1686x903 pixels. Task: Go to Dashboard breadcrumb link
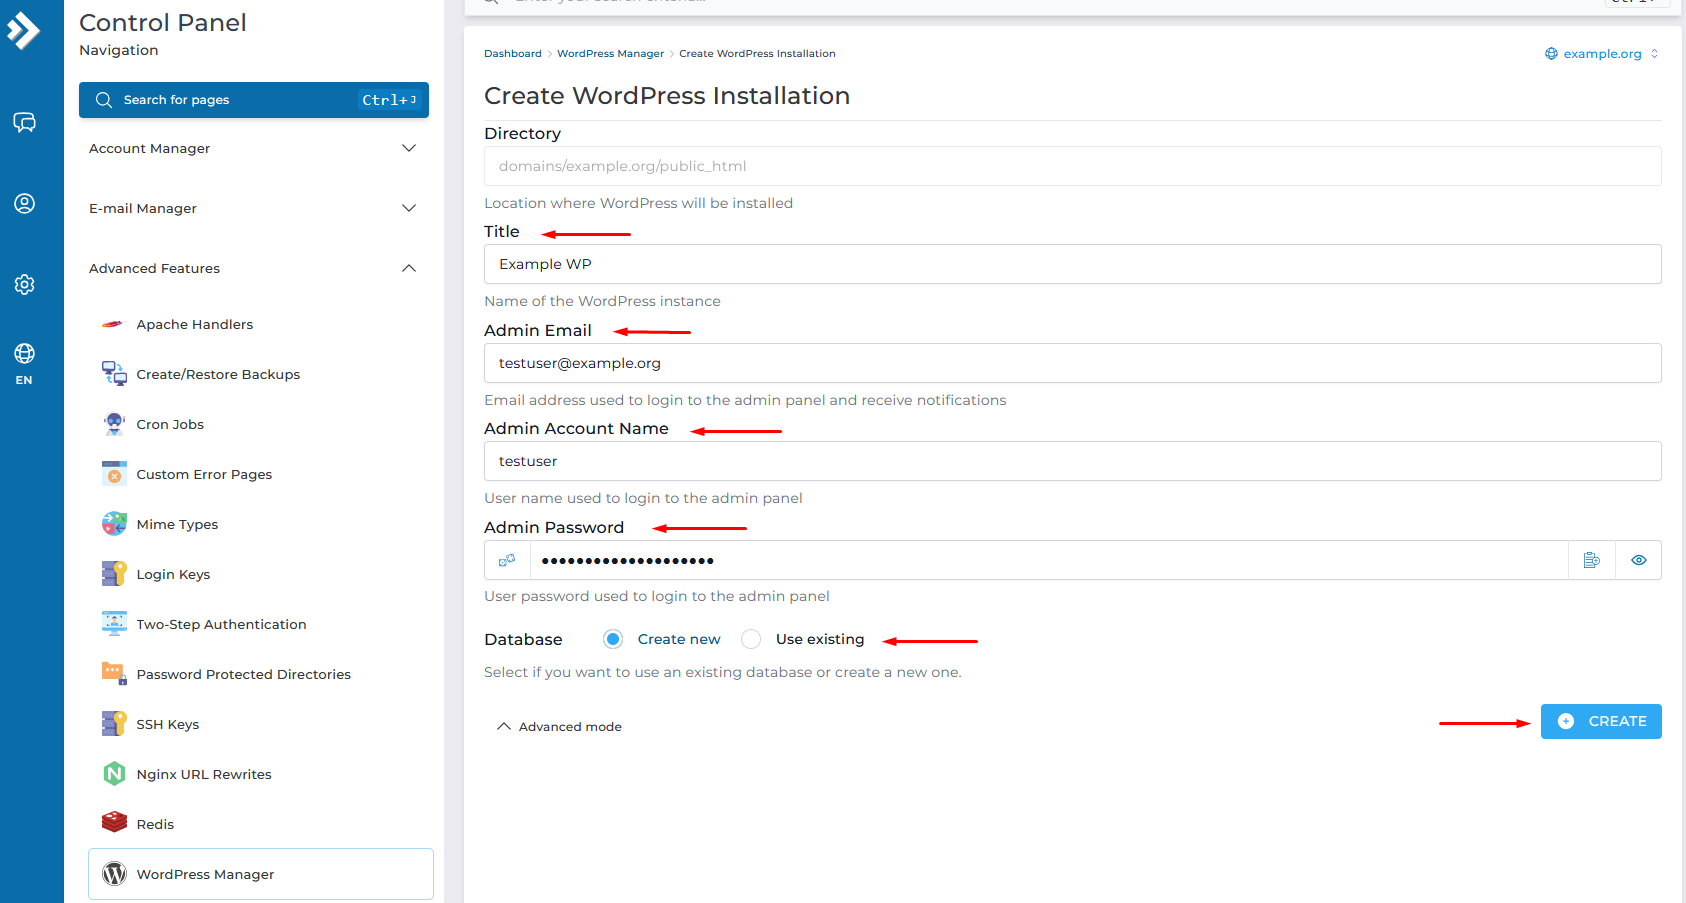(x=512, y=54)
